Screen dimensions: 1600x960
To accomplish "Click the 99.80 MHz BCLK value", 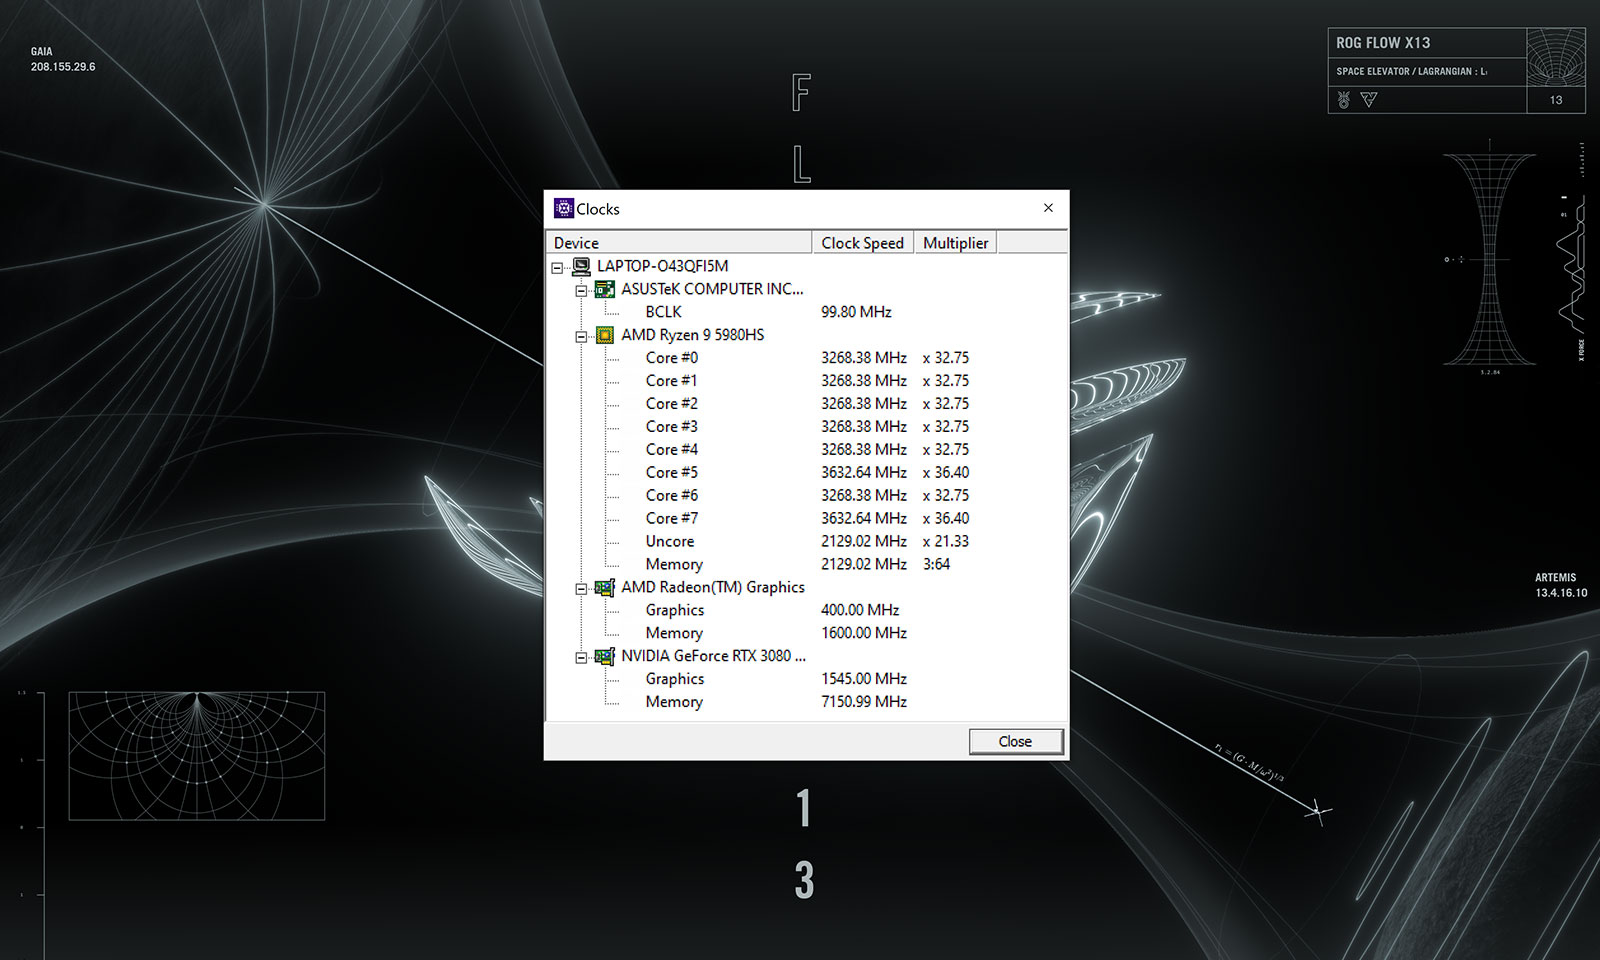I will [856, 312].
